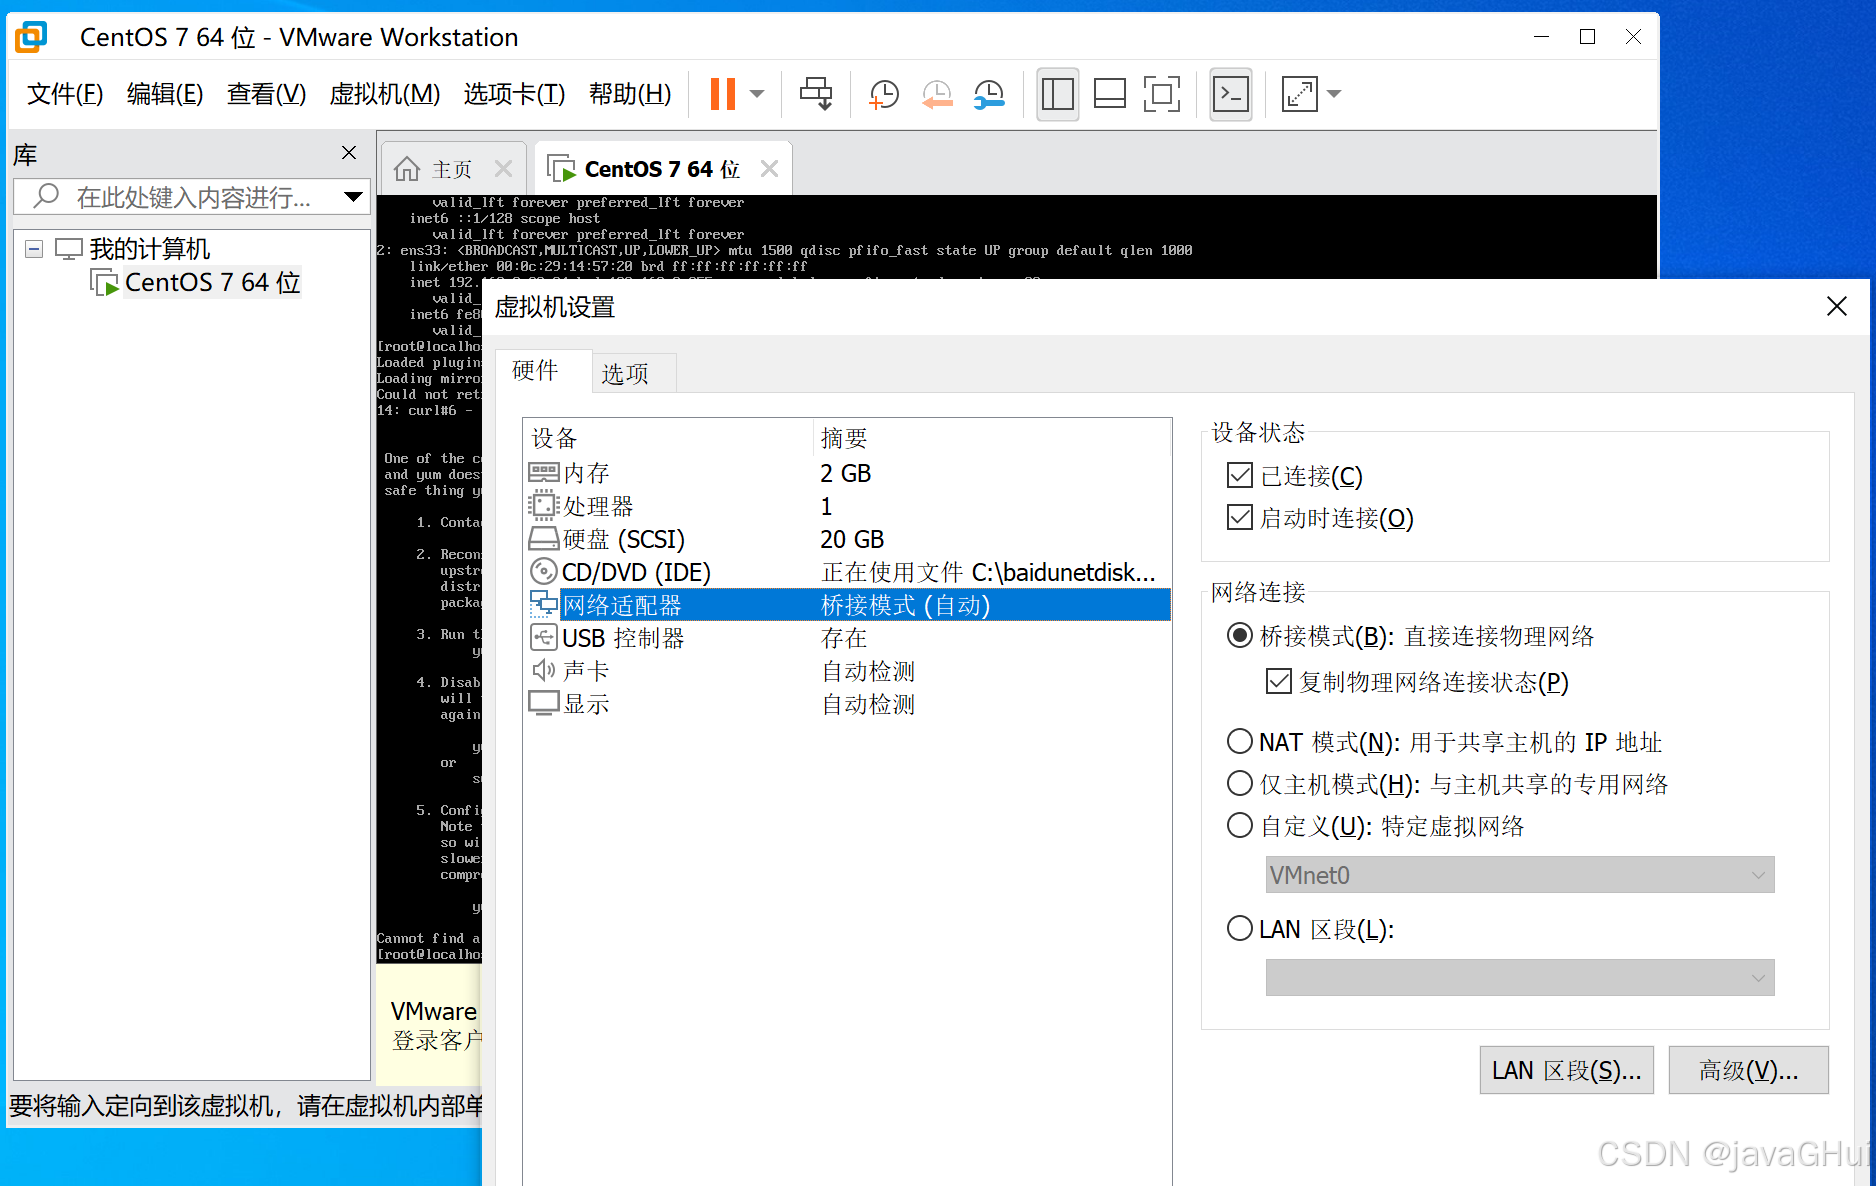Revert to the previous snapshot
1876x1186 pixels.
coord(937,94)
